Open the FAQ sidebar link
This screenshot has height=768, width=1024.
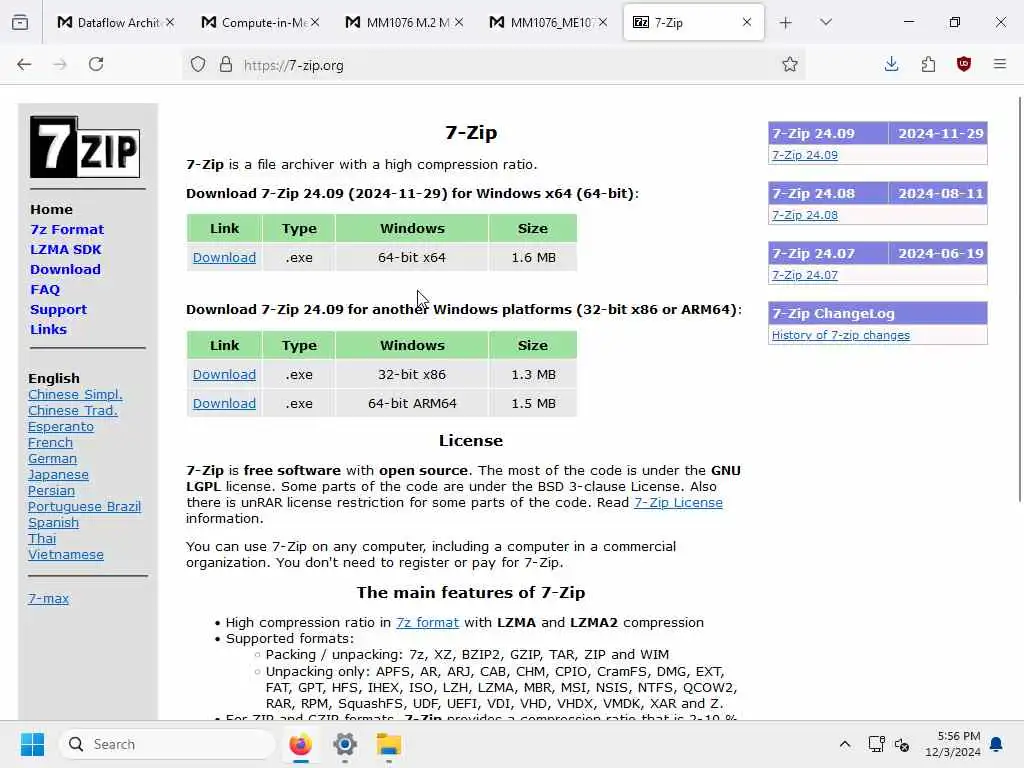[44, 289]
